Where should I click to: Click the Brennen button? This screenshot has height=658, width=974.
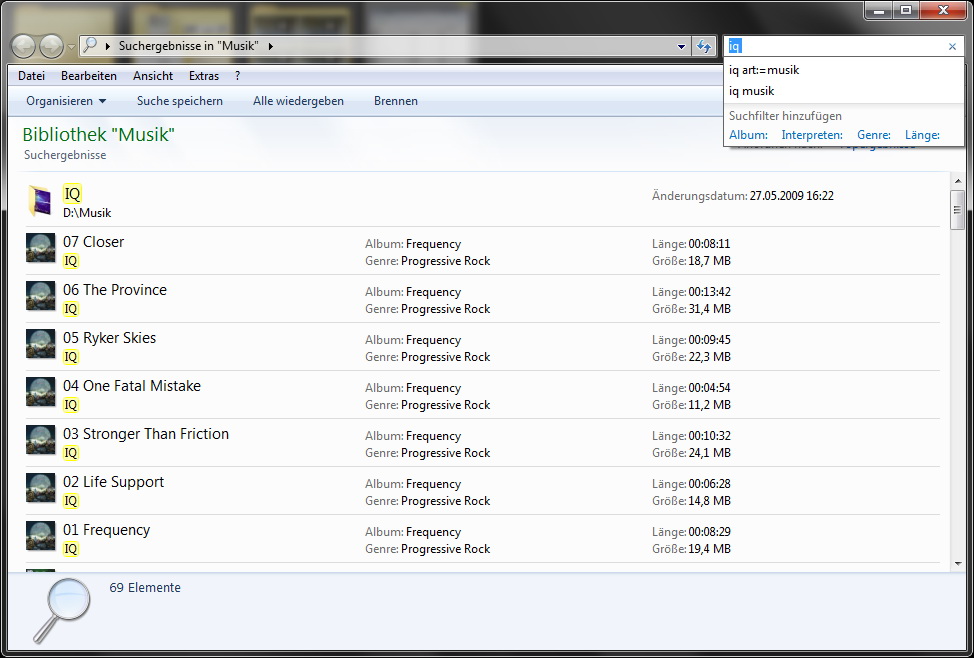coord(396,101)
